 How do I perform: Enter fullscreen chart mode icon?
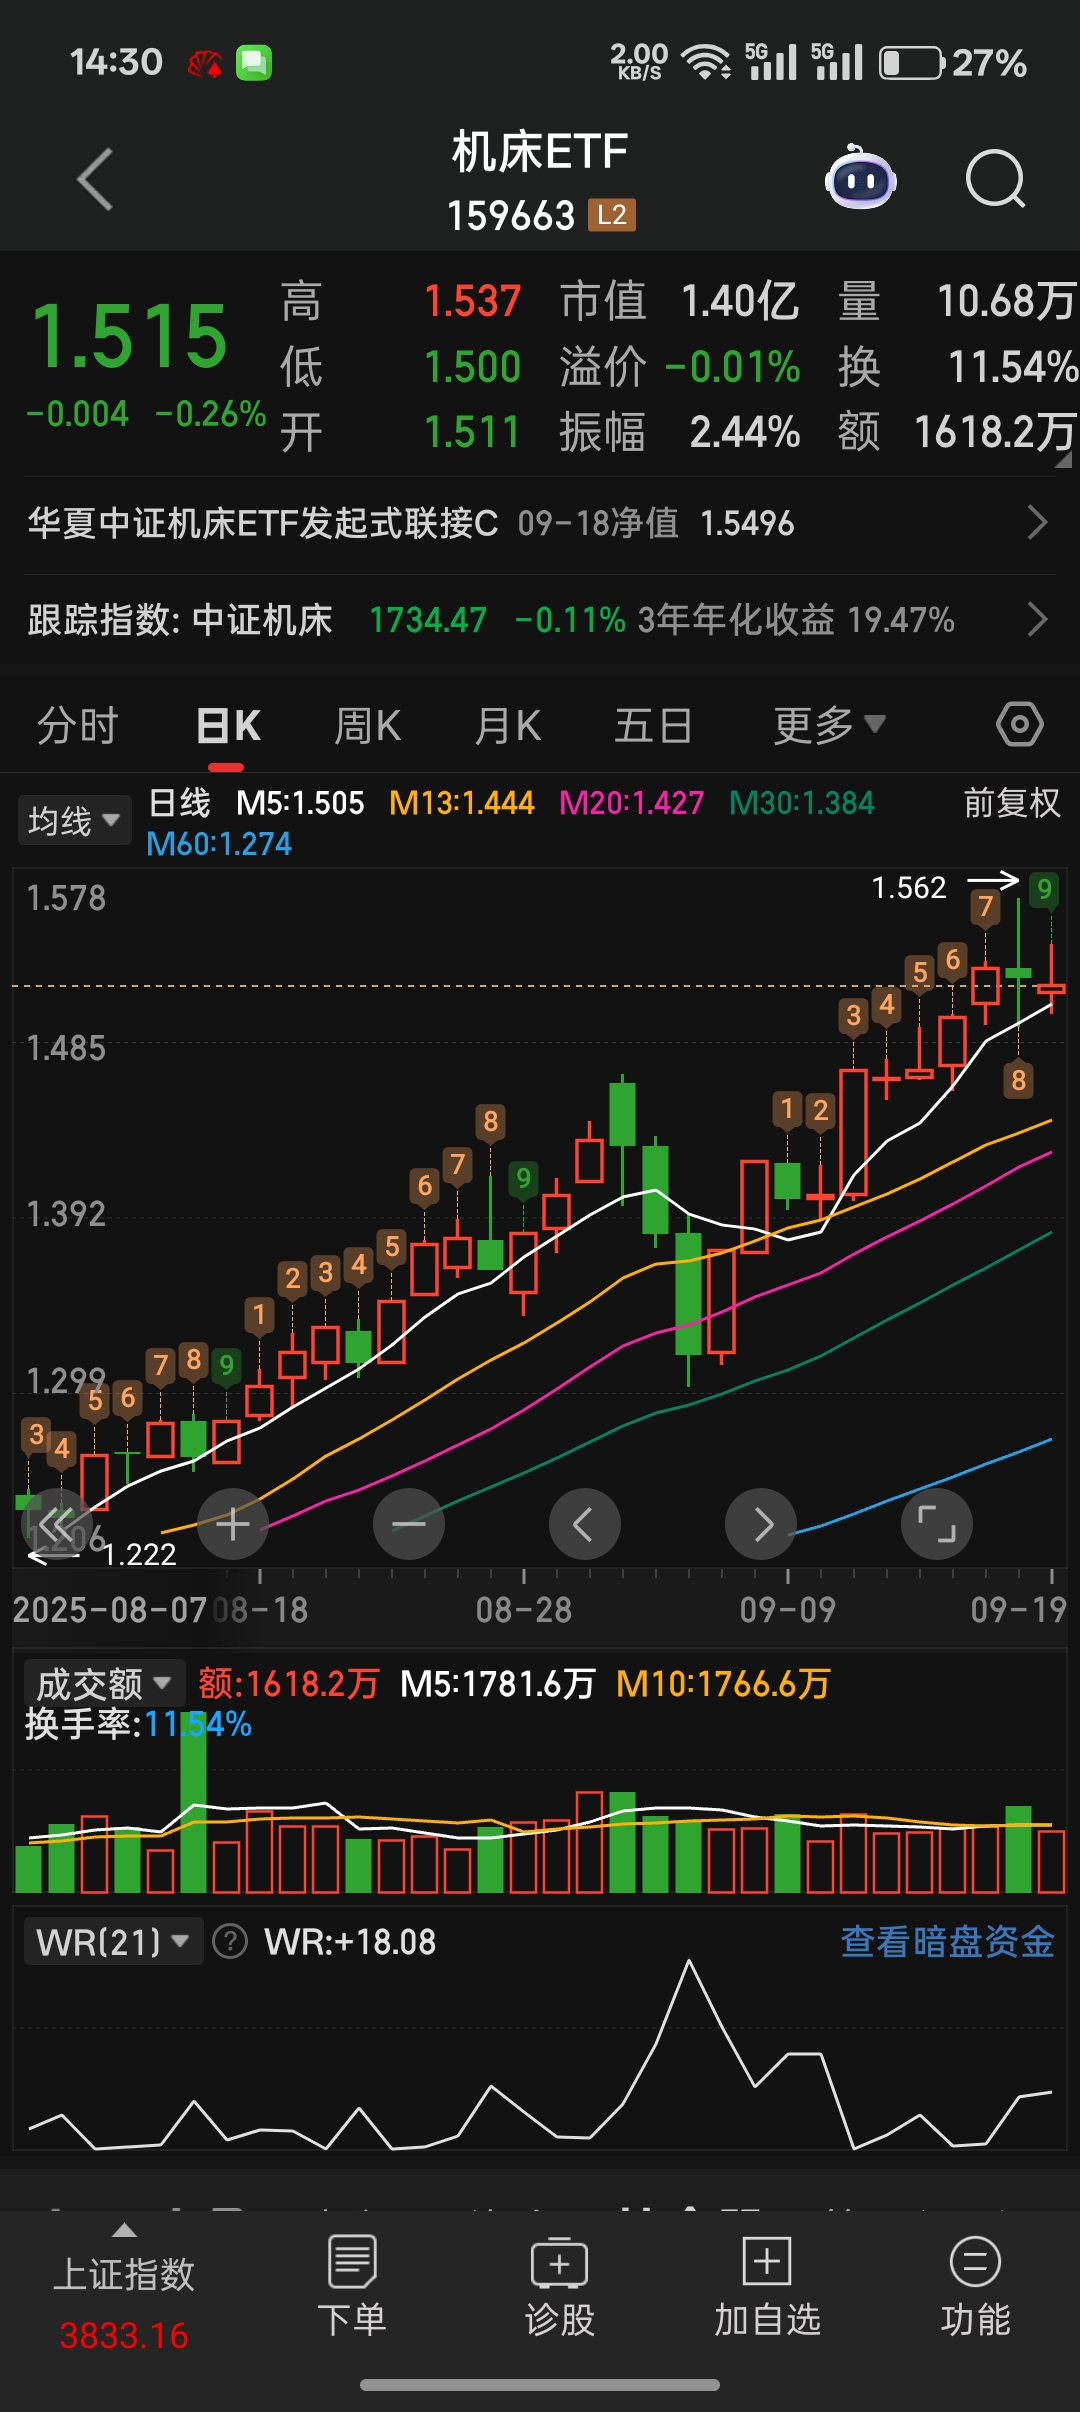click(937, 1524)
